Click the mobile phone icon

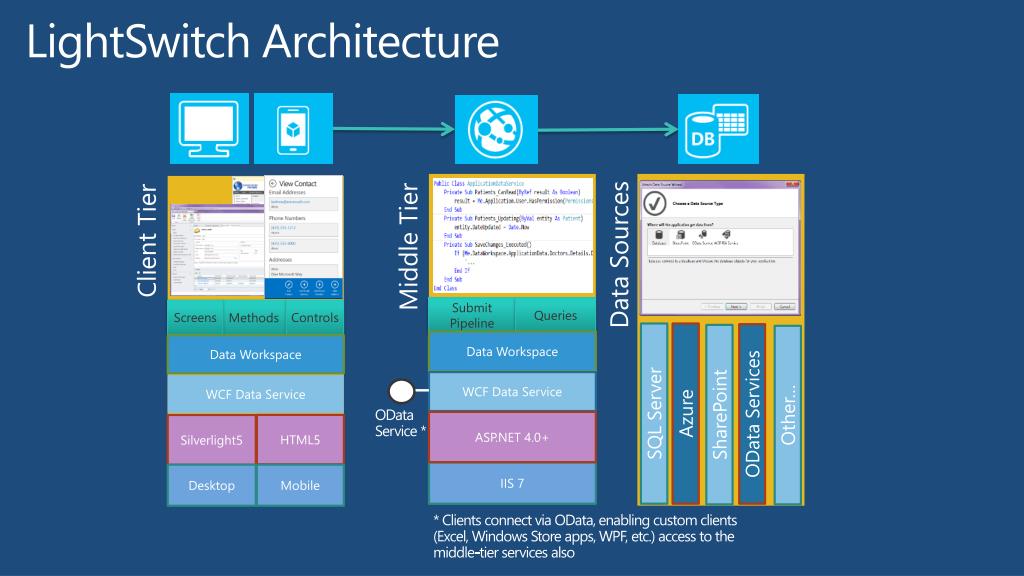293,129
